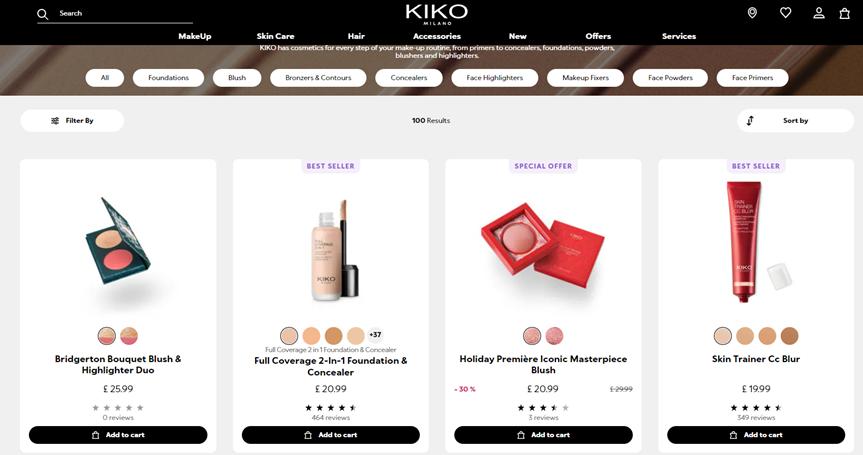Click the Bridgerton Bouquet Blush product image

118,241
